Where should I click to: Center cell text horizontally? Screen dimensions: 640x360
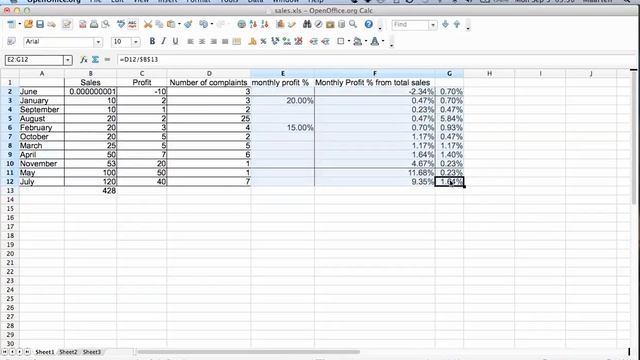(202, 41)
